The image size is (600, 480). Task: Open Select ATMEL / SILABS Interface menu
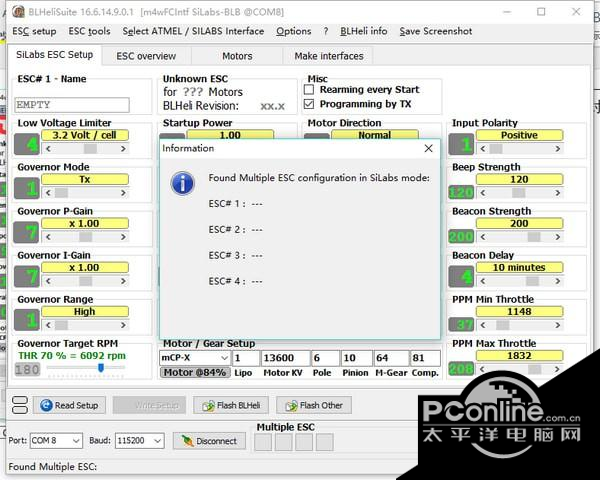pos(193,31)
